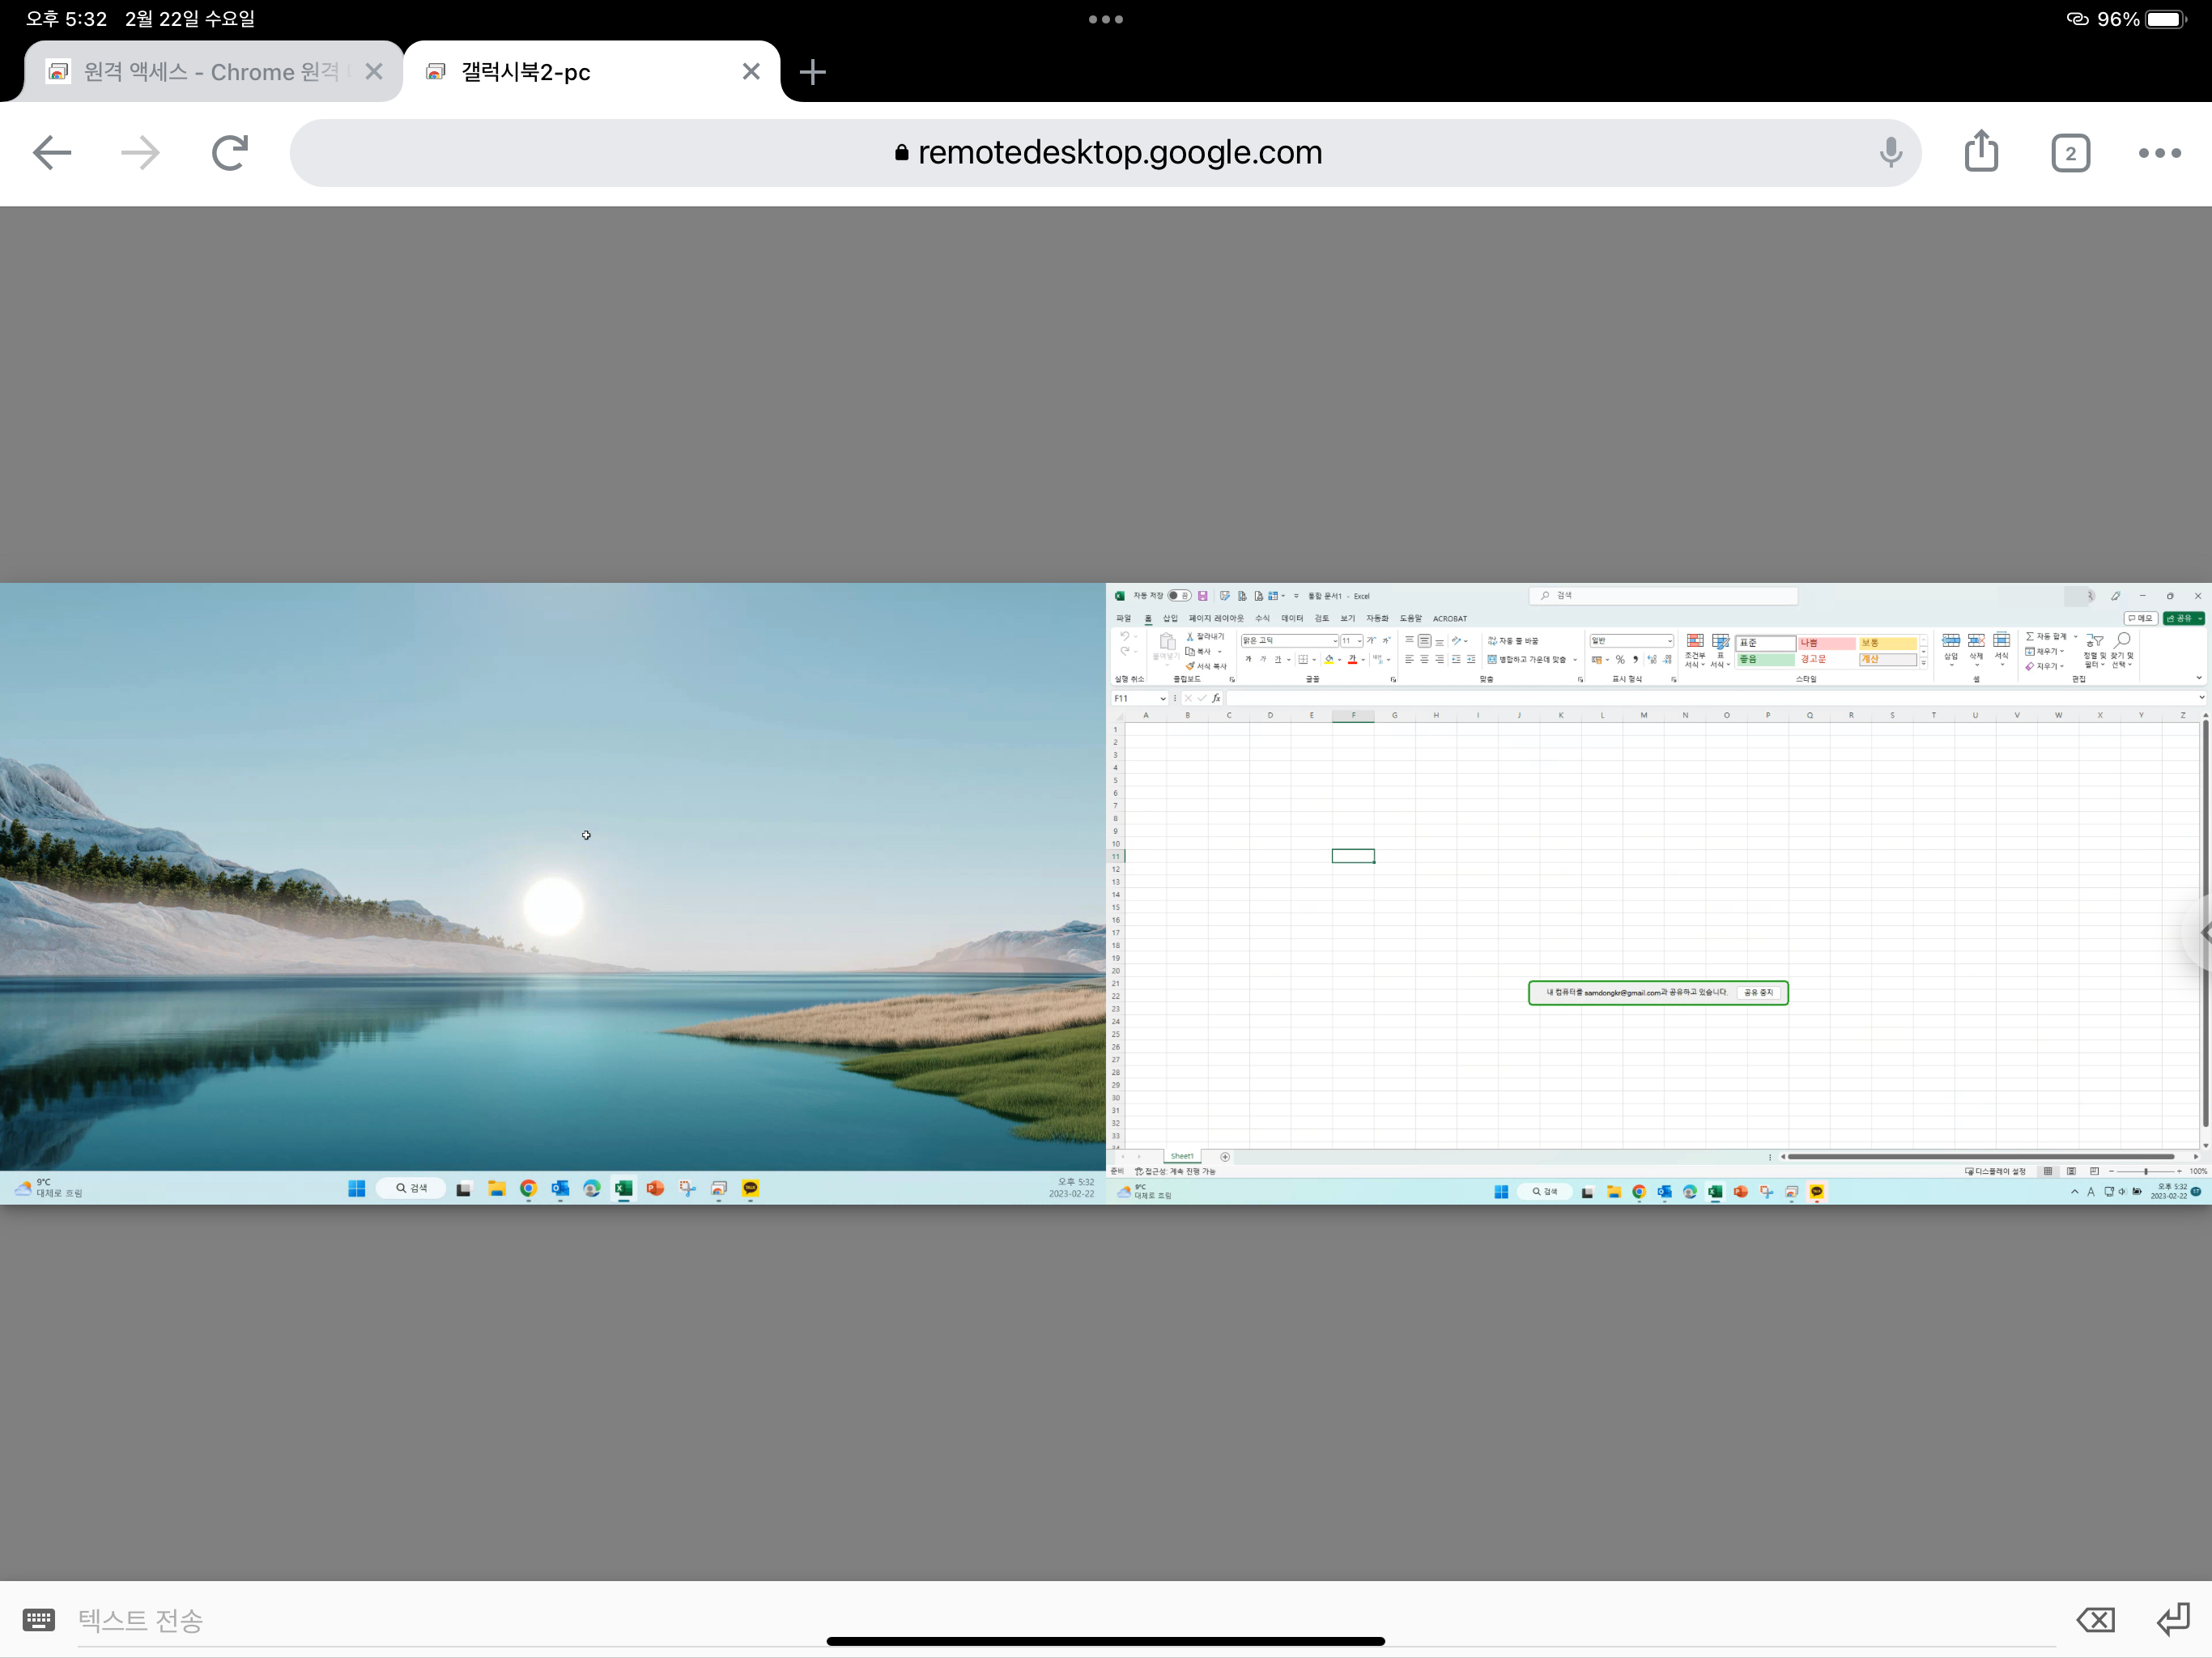Viewport: 2212px width, 1658px height.
Task: Click the 병합하고 가운데 맞춤 merge icon
Action: (1492, 659)
